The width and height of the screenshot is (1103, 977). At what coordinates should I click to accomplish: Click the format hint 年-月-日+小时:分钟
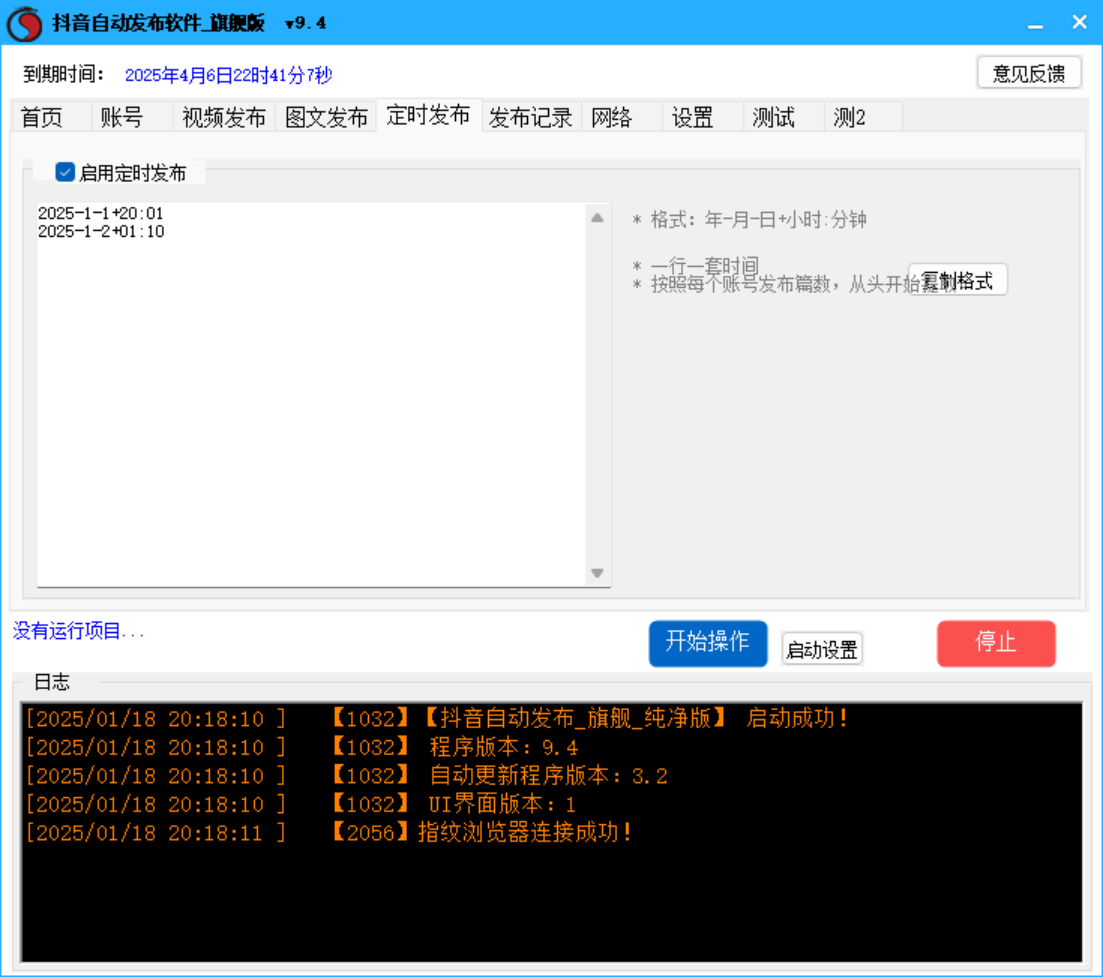(x=786, y=220)
